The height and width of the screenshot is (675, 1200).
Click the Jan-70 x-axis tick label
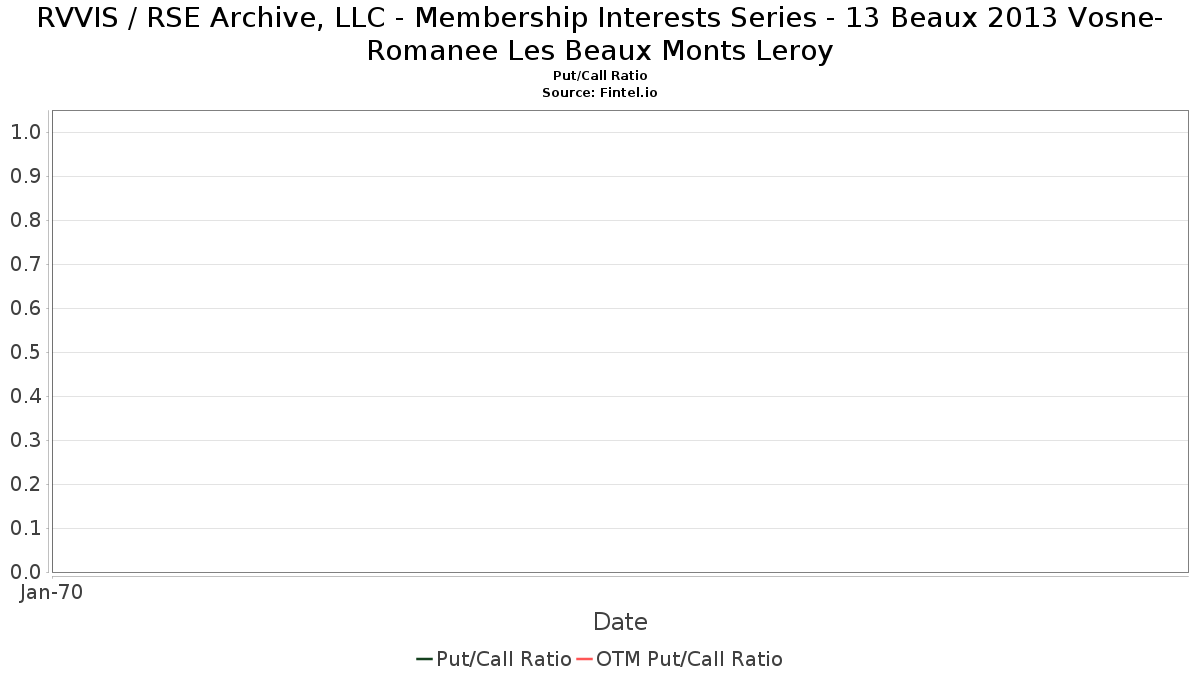point(52,592)
